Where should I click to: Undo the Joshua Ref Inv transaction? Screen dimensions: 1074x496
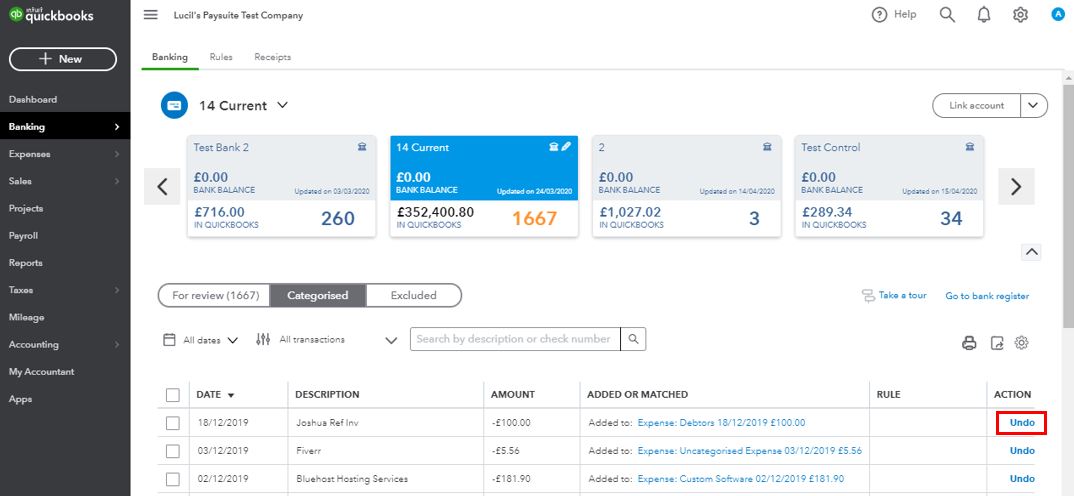[1022, 423]
